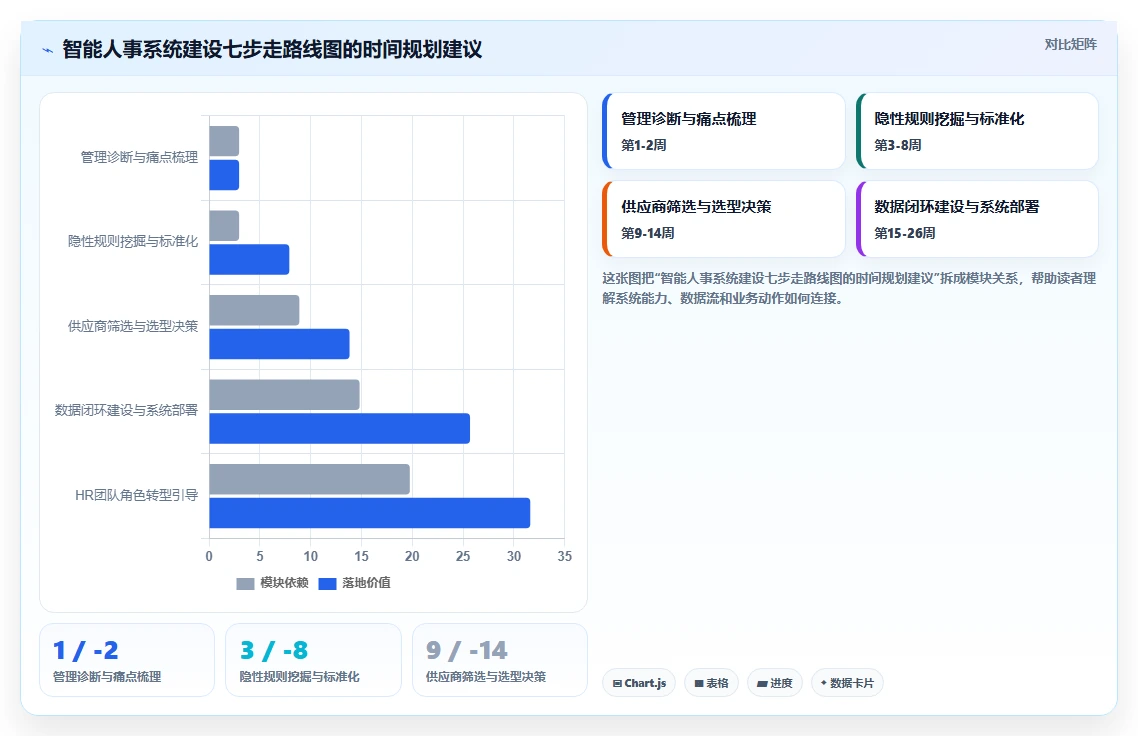Click the gray bar for 供应商筛选与选型决策
Screen dimensions: 1138x736
pos(255,310)
